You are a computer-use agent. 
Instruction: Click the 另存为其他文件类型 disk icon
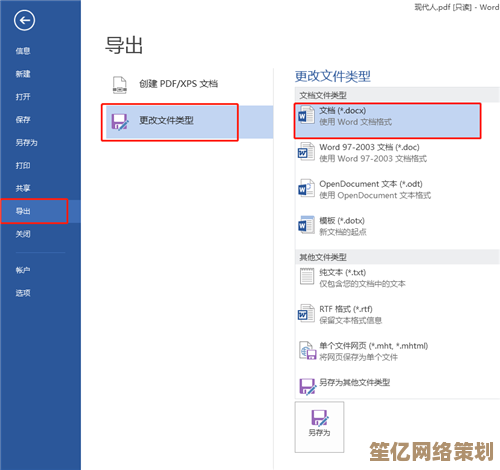coord(307,387)
